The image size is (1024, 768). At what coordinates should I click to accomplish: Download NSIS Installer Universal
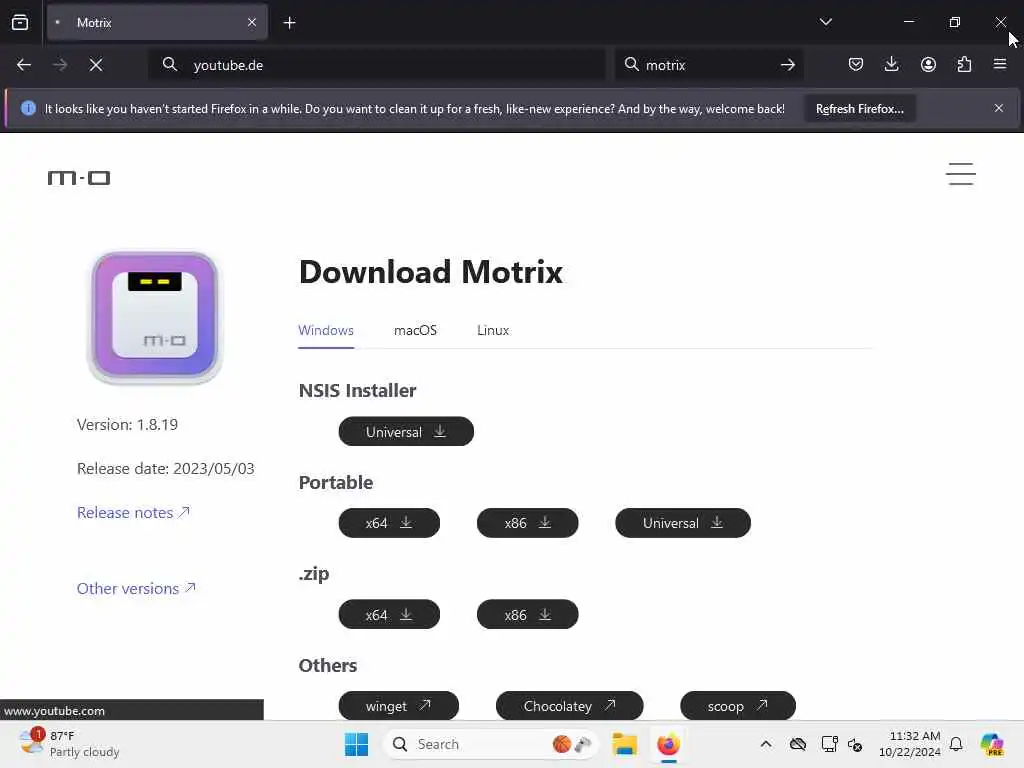pyautogui.click(x=406, y=432)
